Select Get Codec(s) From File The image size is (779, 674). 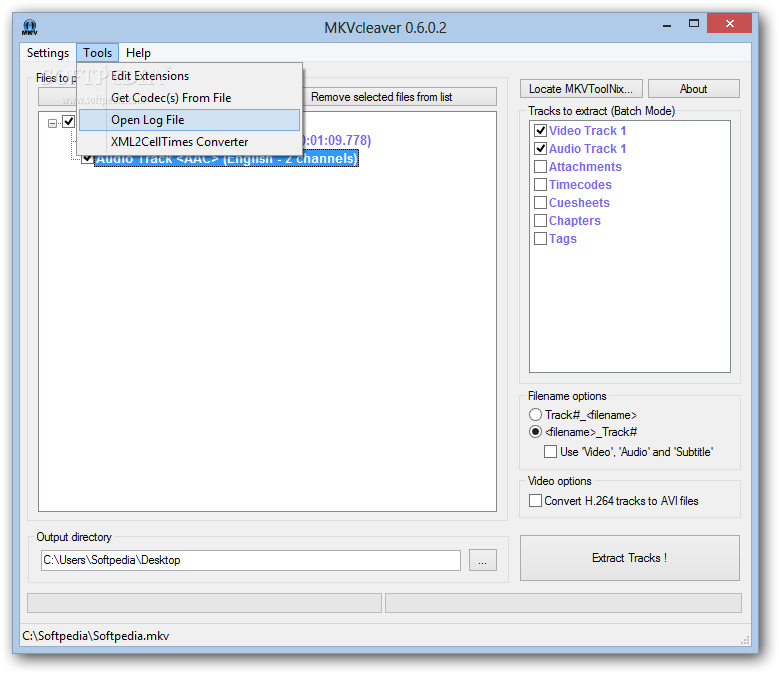[x=189, y=98]
